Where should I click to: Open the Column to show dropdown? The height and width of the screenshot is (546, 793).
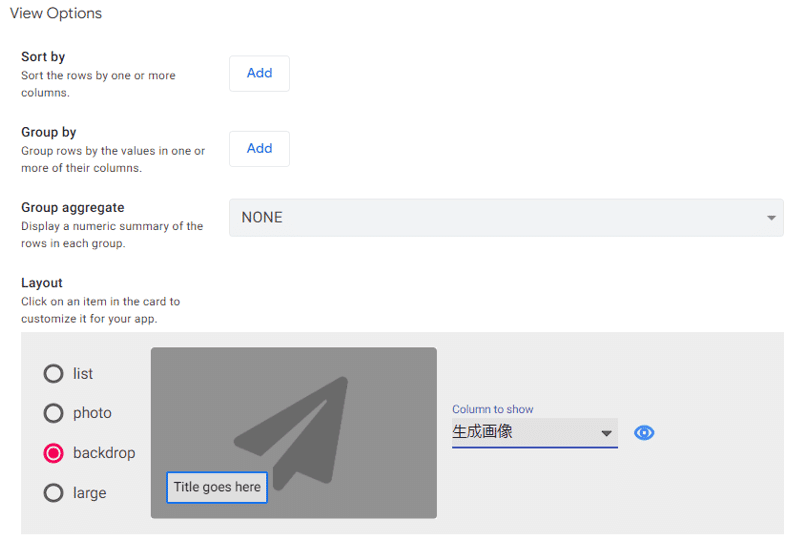(535, 433)
